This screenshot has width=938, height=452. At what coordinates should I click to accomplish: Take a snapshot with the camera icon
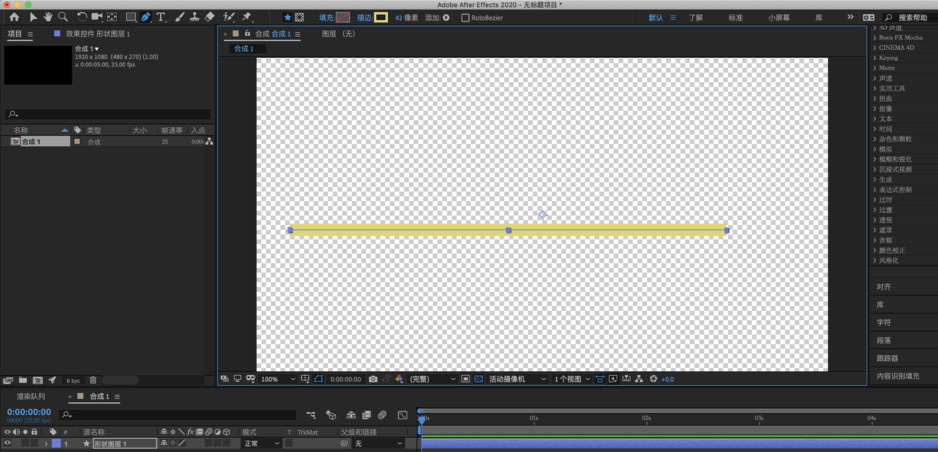point(373,379)
